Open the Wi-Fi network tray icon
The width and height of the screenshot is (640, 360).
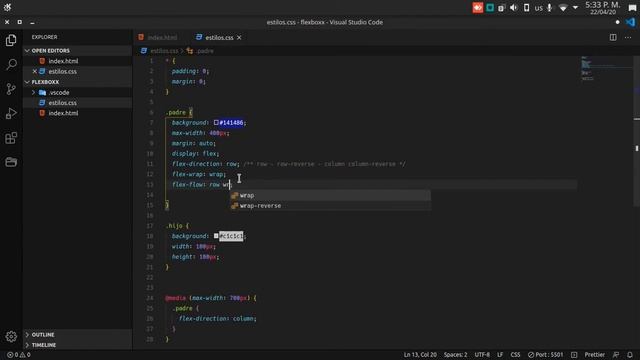(563, 8)
